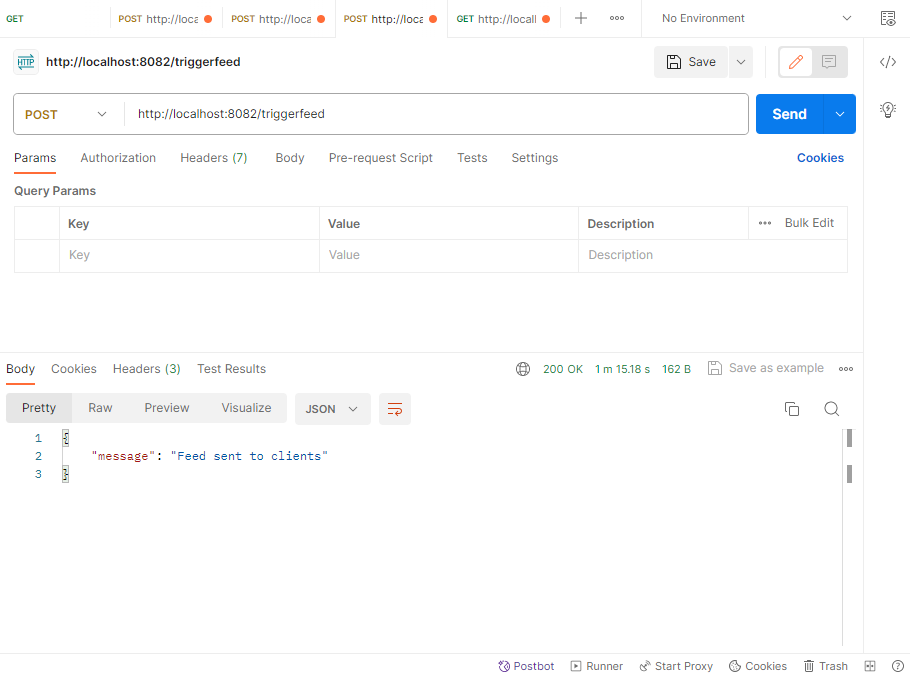The image size is (910, 678).
Task: Click the copy response icon
Action: pos(791,409)
